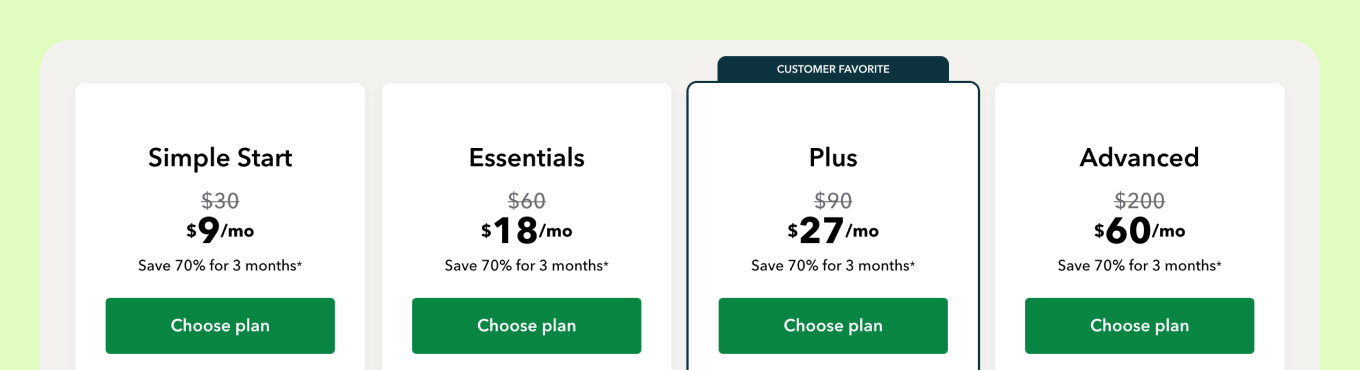Choose the Essentials plan
This screenshot has width=1360, height=370.
point(526,326)
